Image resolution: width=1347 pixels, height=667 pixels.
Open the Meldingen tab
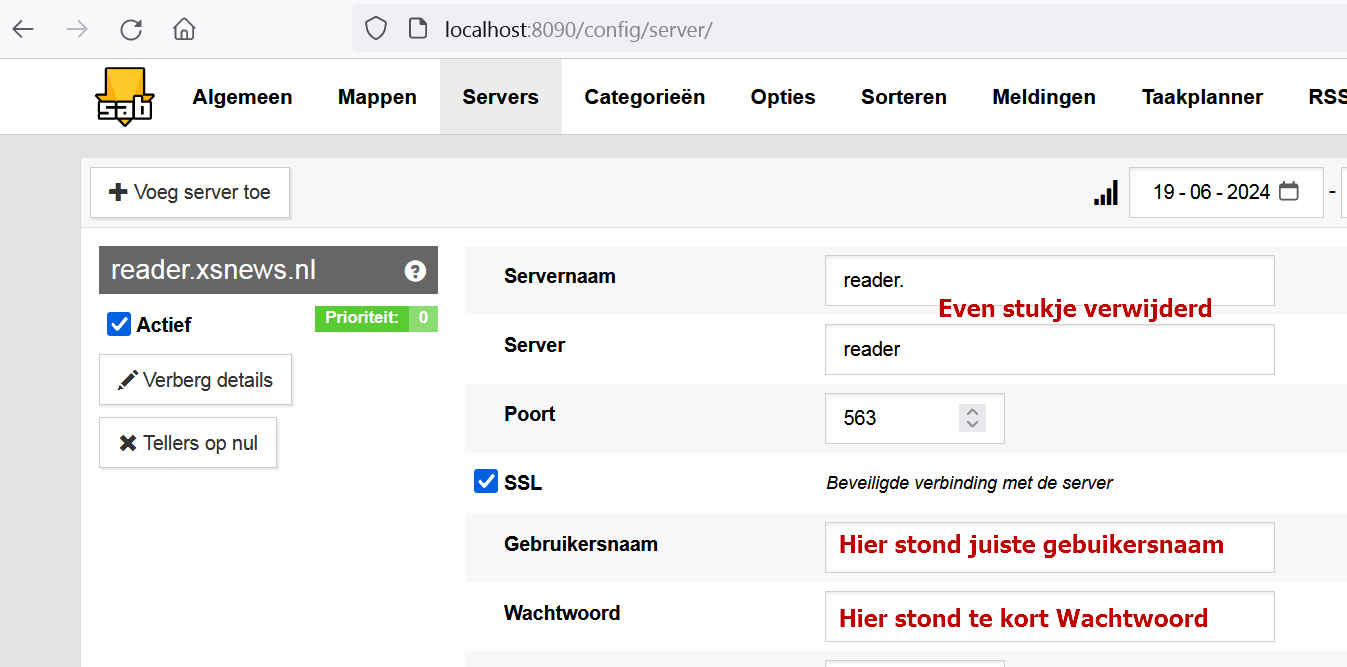click(1044, 97)
